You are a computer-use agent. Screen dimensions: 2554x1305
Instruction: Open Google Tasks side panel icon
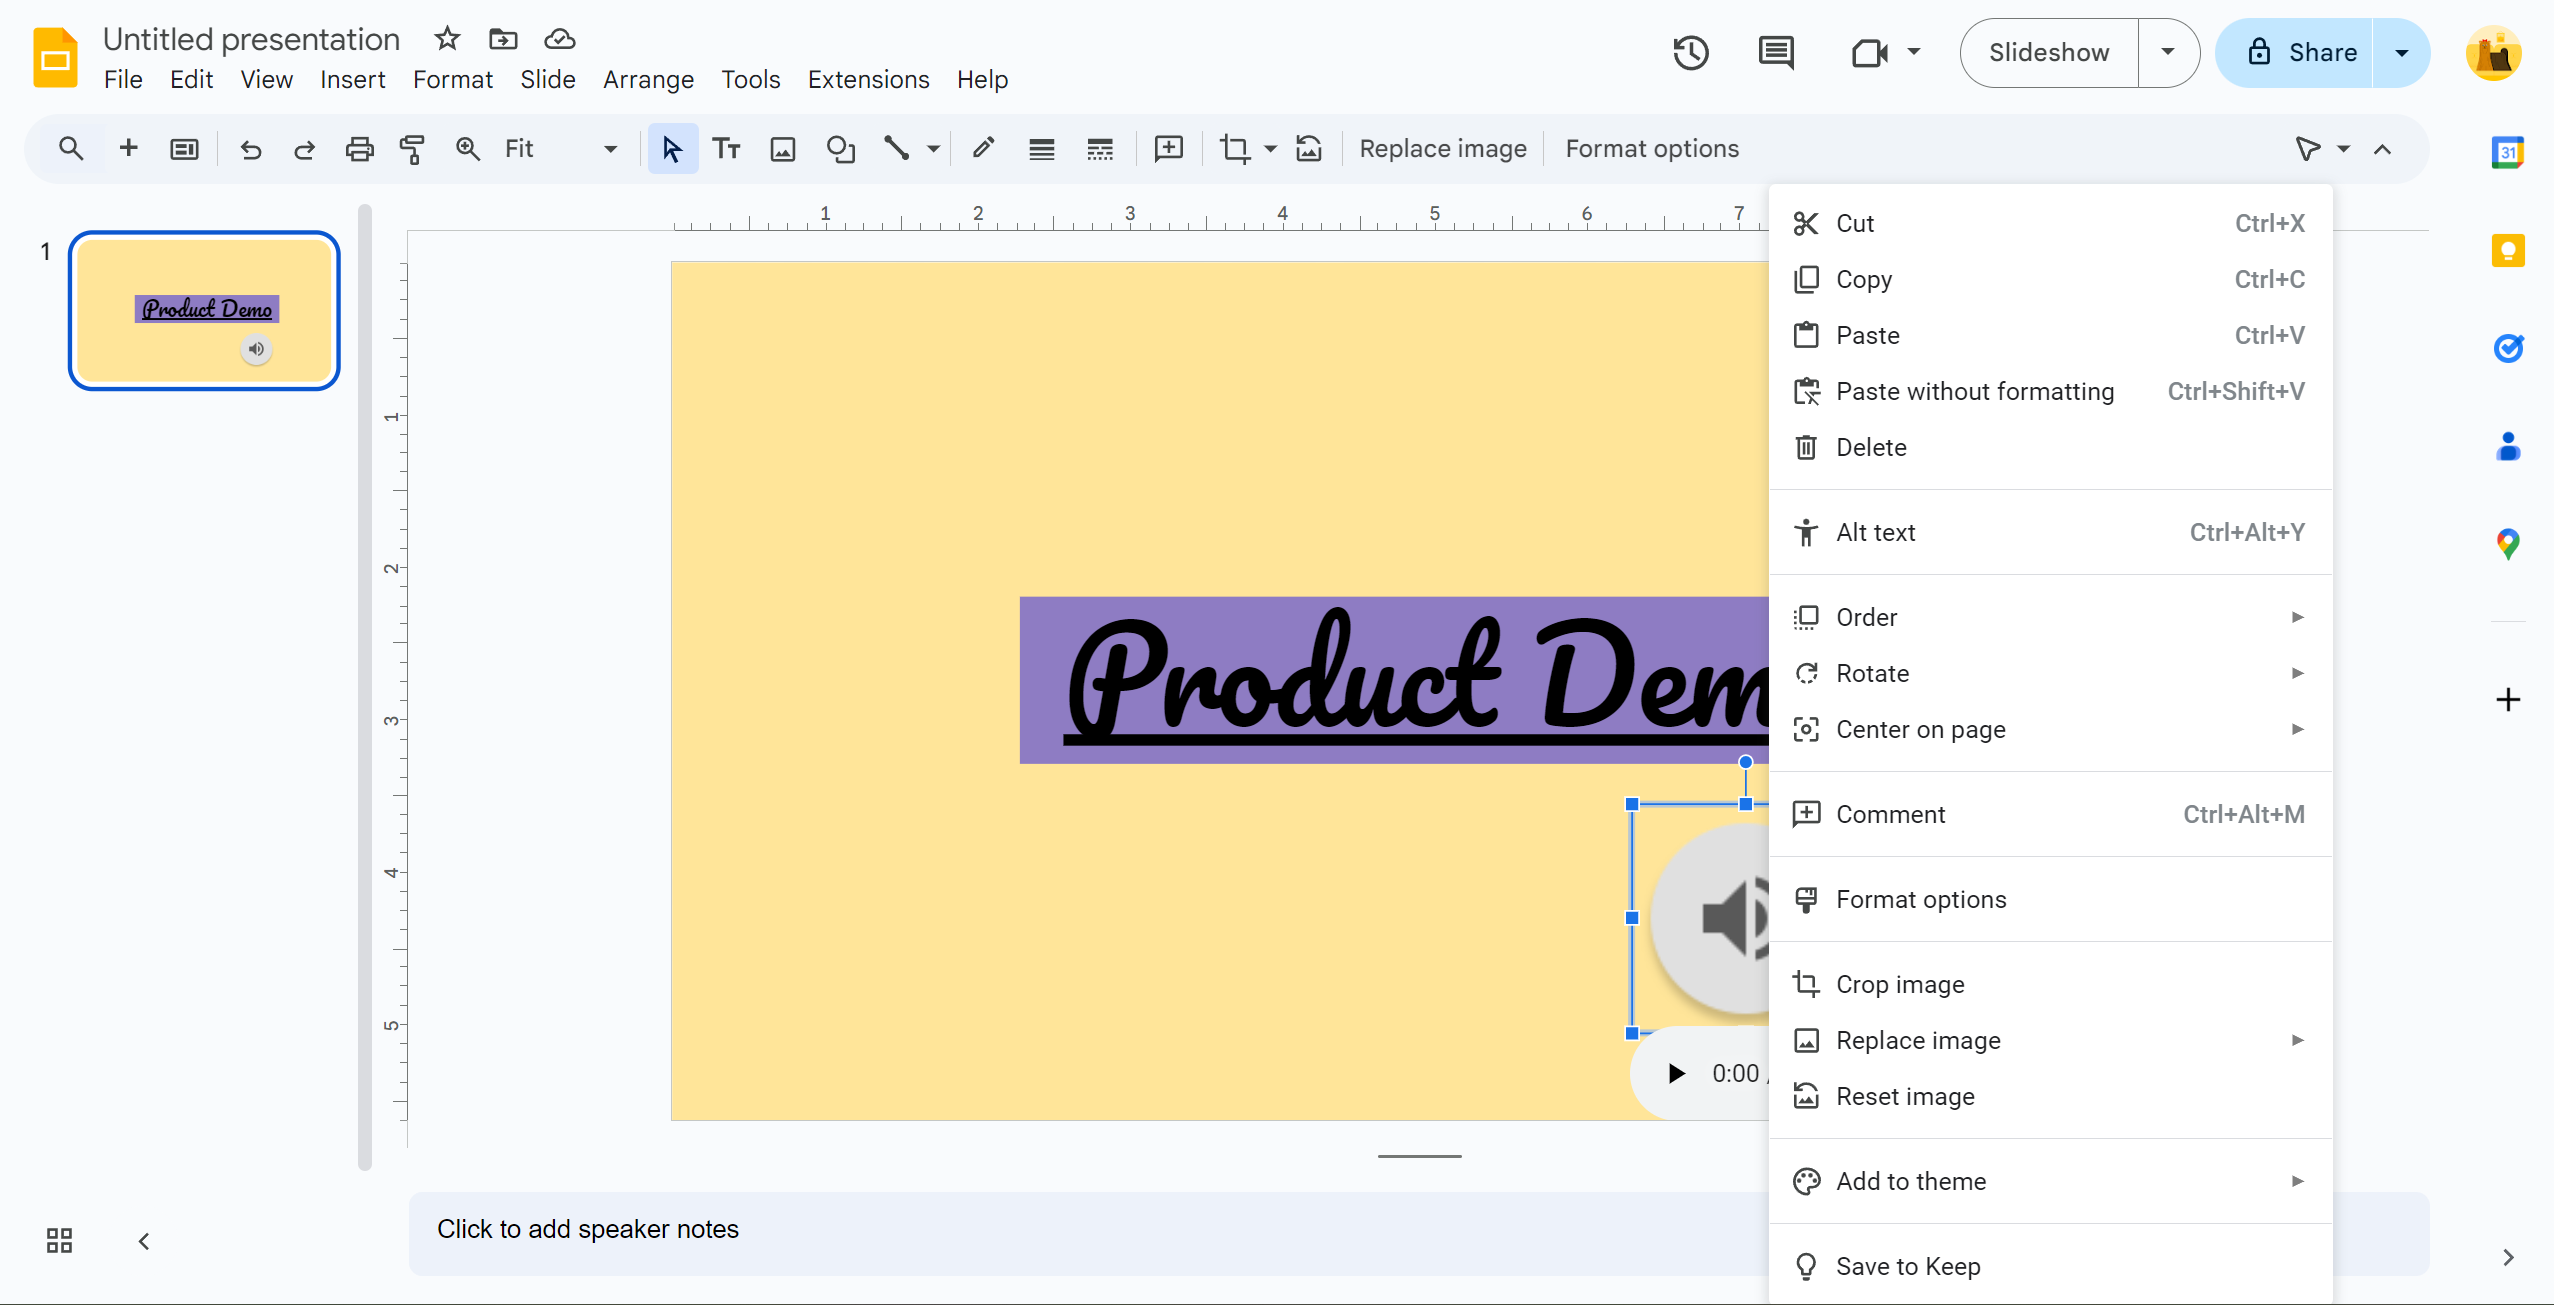[2507, 348]
